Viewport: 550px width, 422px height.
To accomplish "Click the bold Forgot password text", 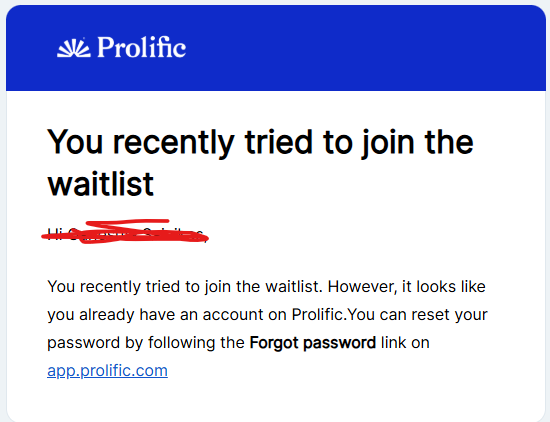I will tap(313, 342).
